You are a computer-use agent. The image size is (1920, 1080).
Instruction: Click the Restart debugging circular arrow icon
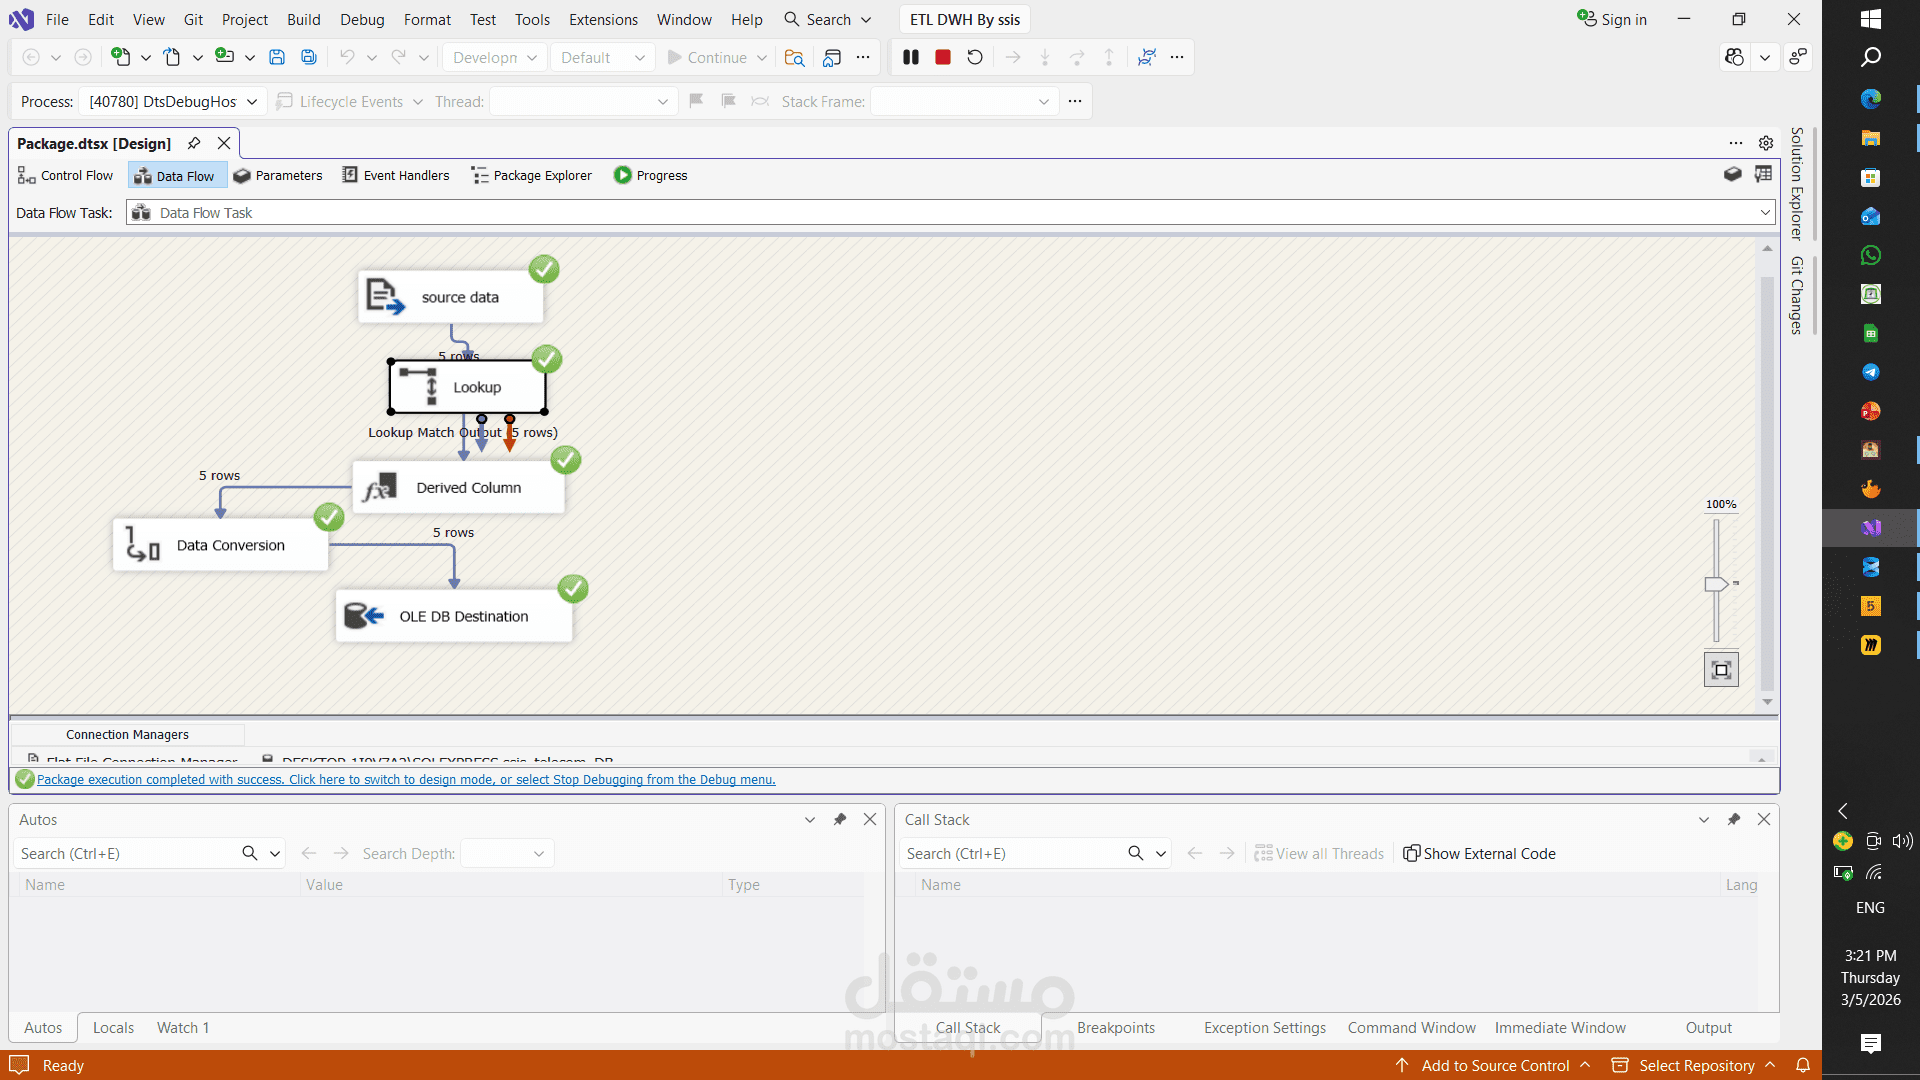(975, 58)
